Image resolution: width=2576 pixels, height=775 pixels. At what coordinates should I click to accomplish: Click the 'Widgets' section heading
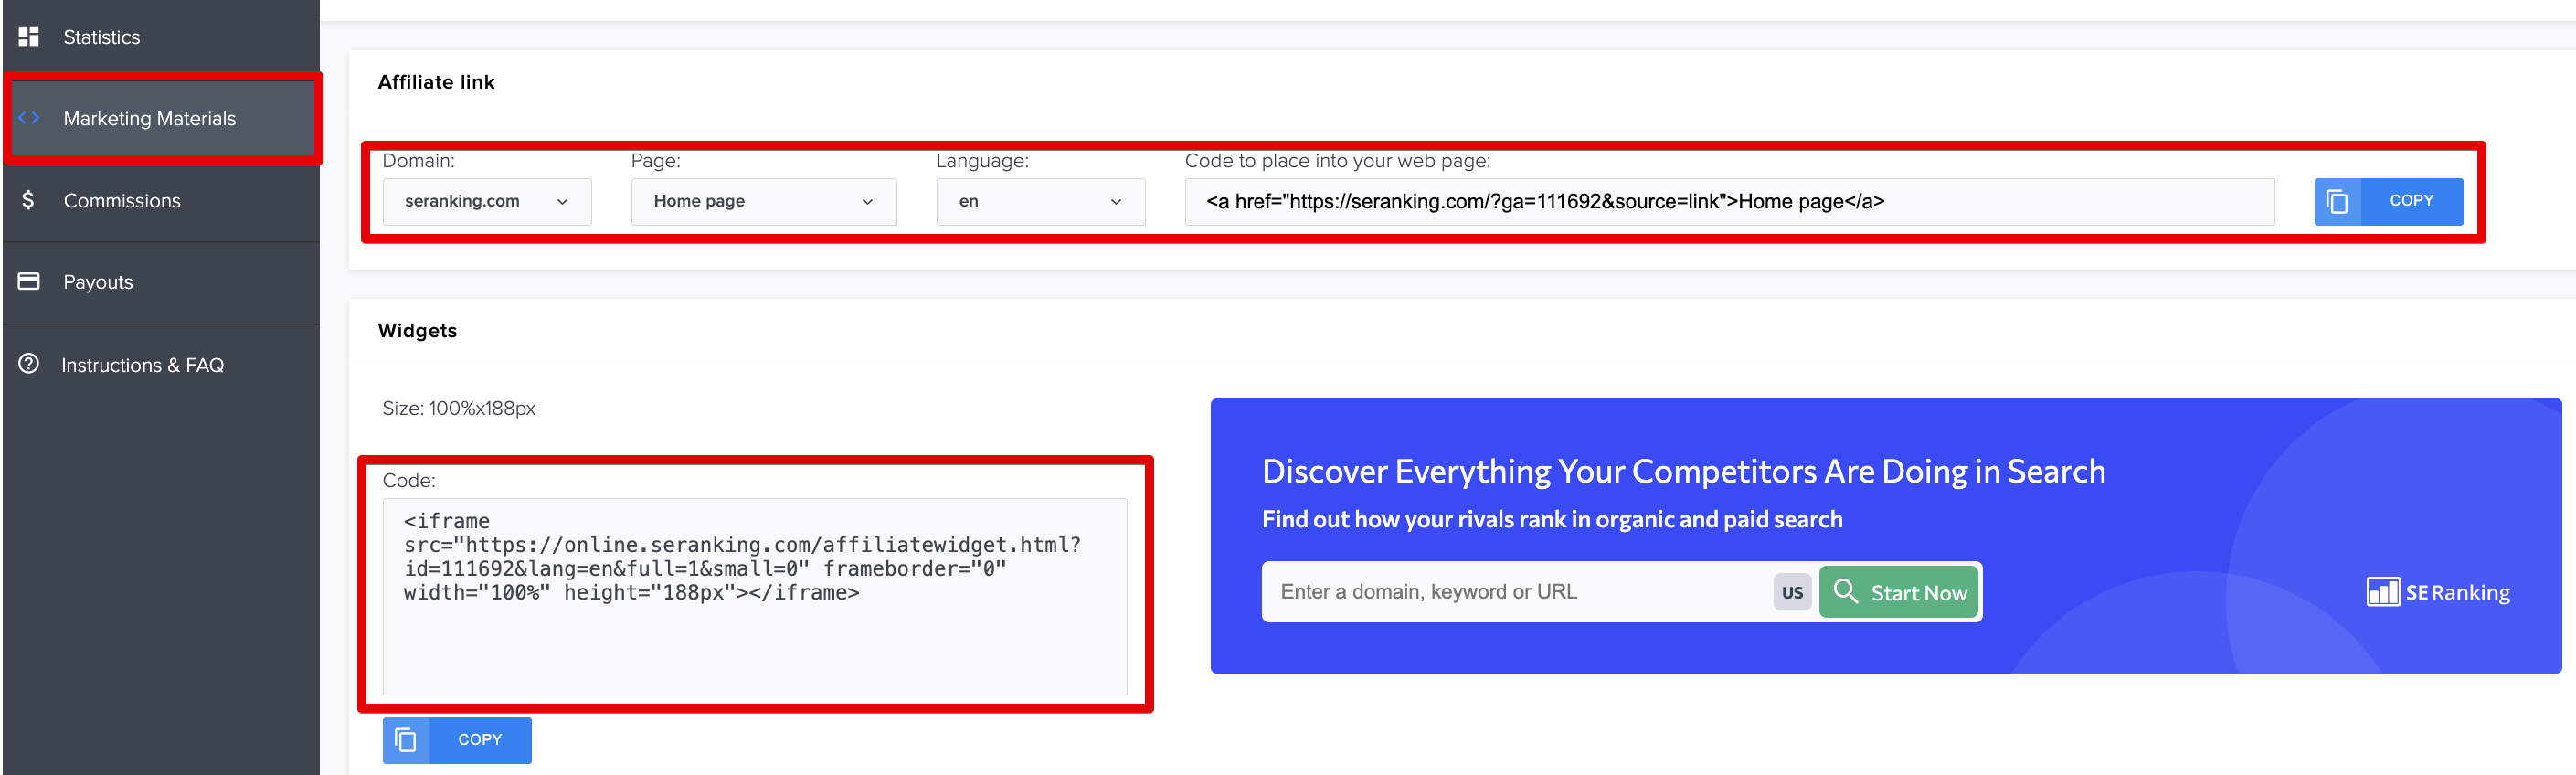pyautogui.click(x=417, y=331)
